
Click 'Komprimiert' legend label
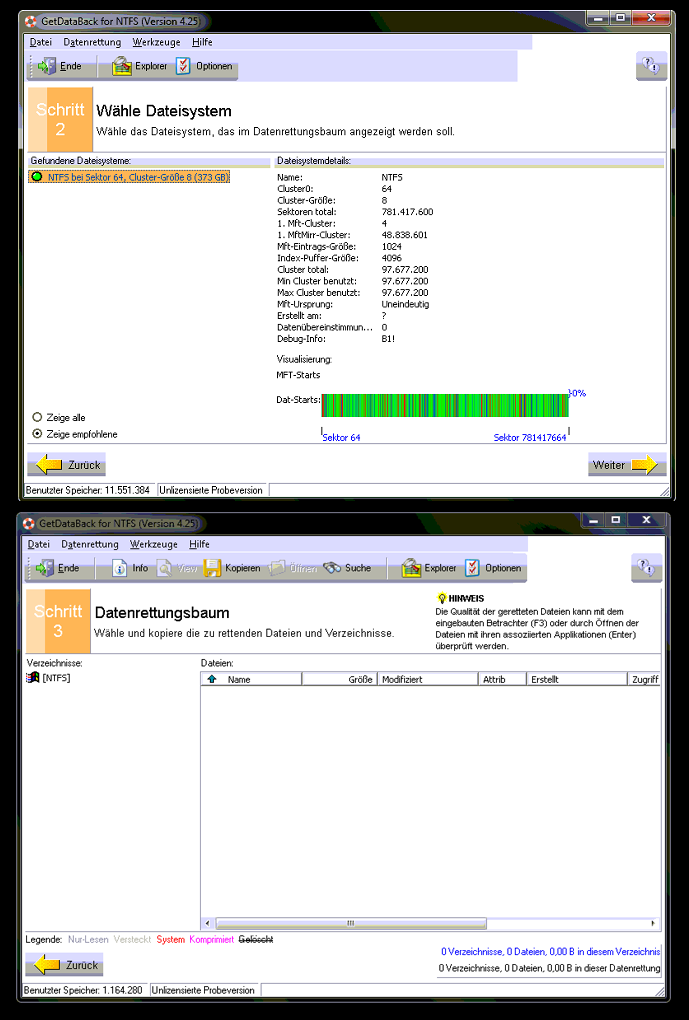click(x=211, y=939)
